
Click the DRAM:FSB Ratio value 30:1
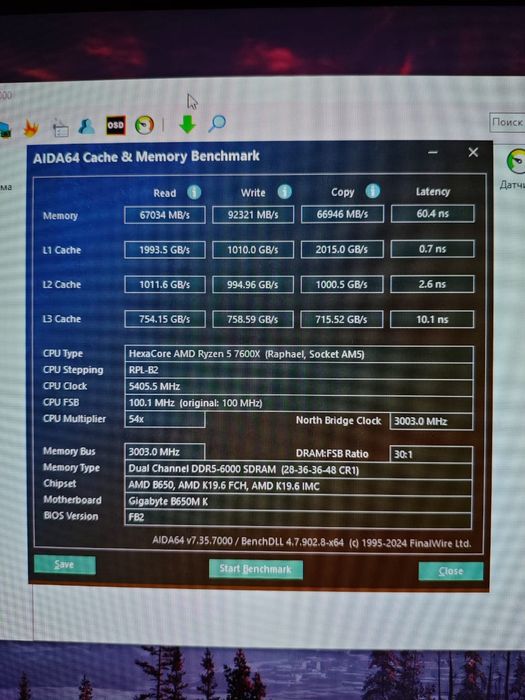(431, 454)
